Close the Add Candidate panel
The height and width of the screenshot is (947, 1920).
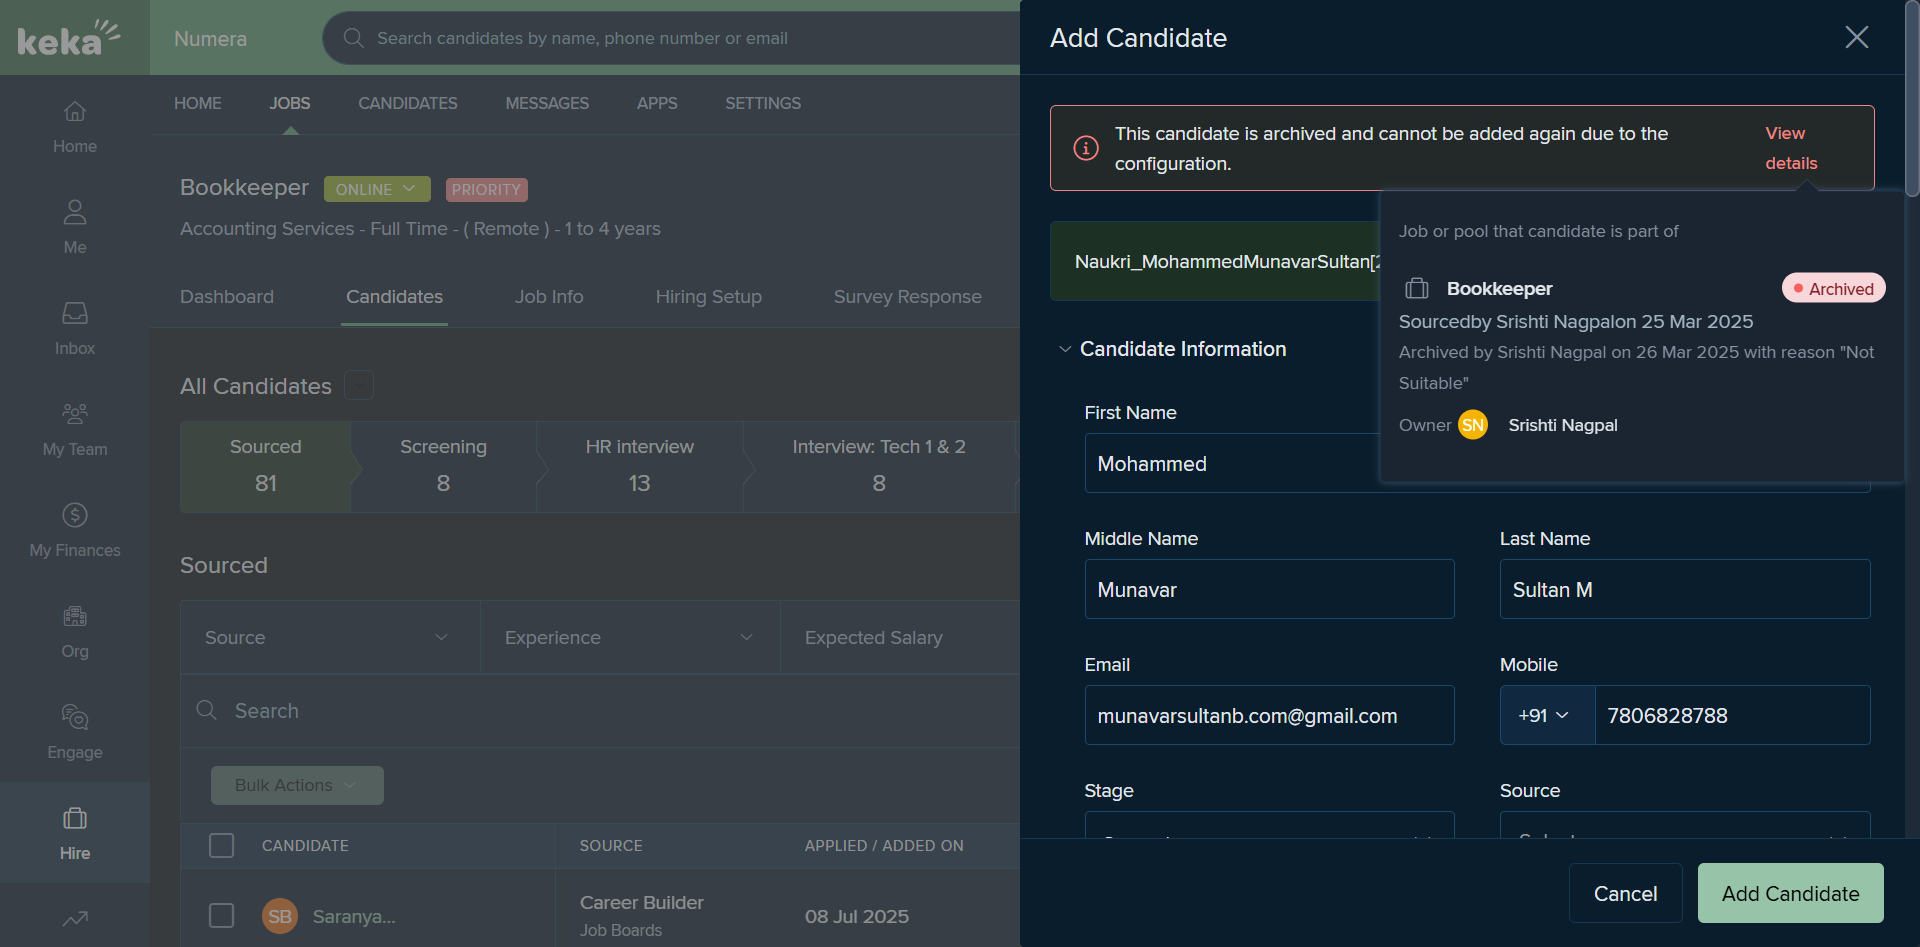point(1857,37)
